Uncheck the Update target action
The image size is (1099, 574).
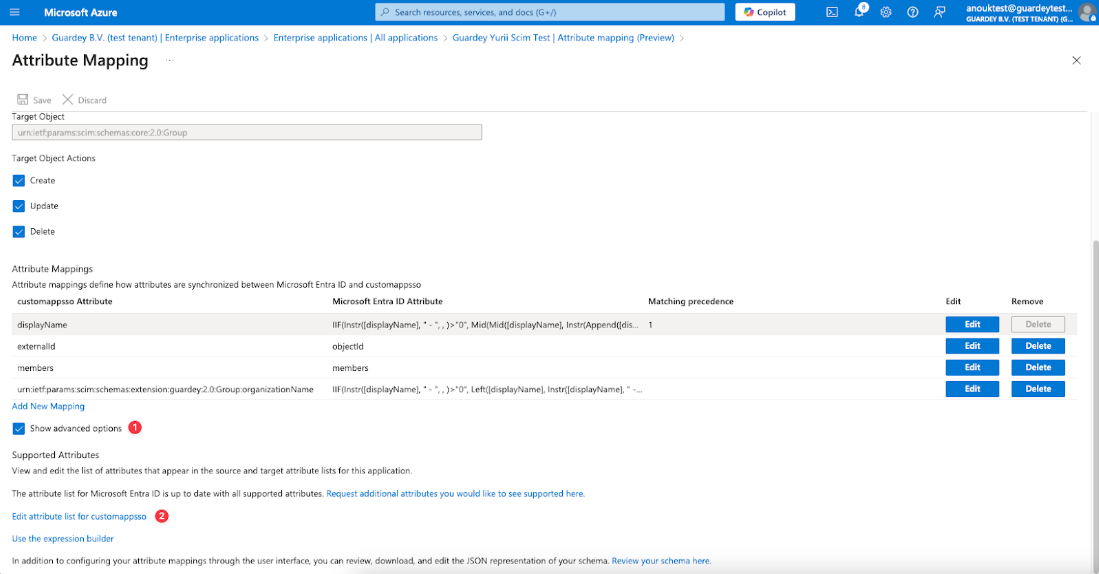click(x=19, y=206)
